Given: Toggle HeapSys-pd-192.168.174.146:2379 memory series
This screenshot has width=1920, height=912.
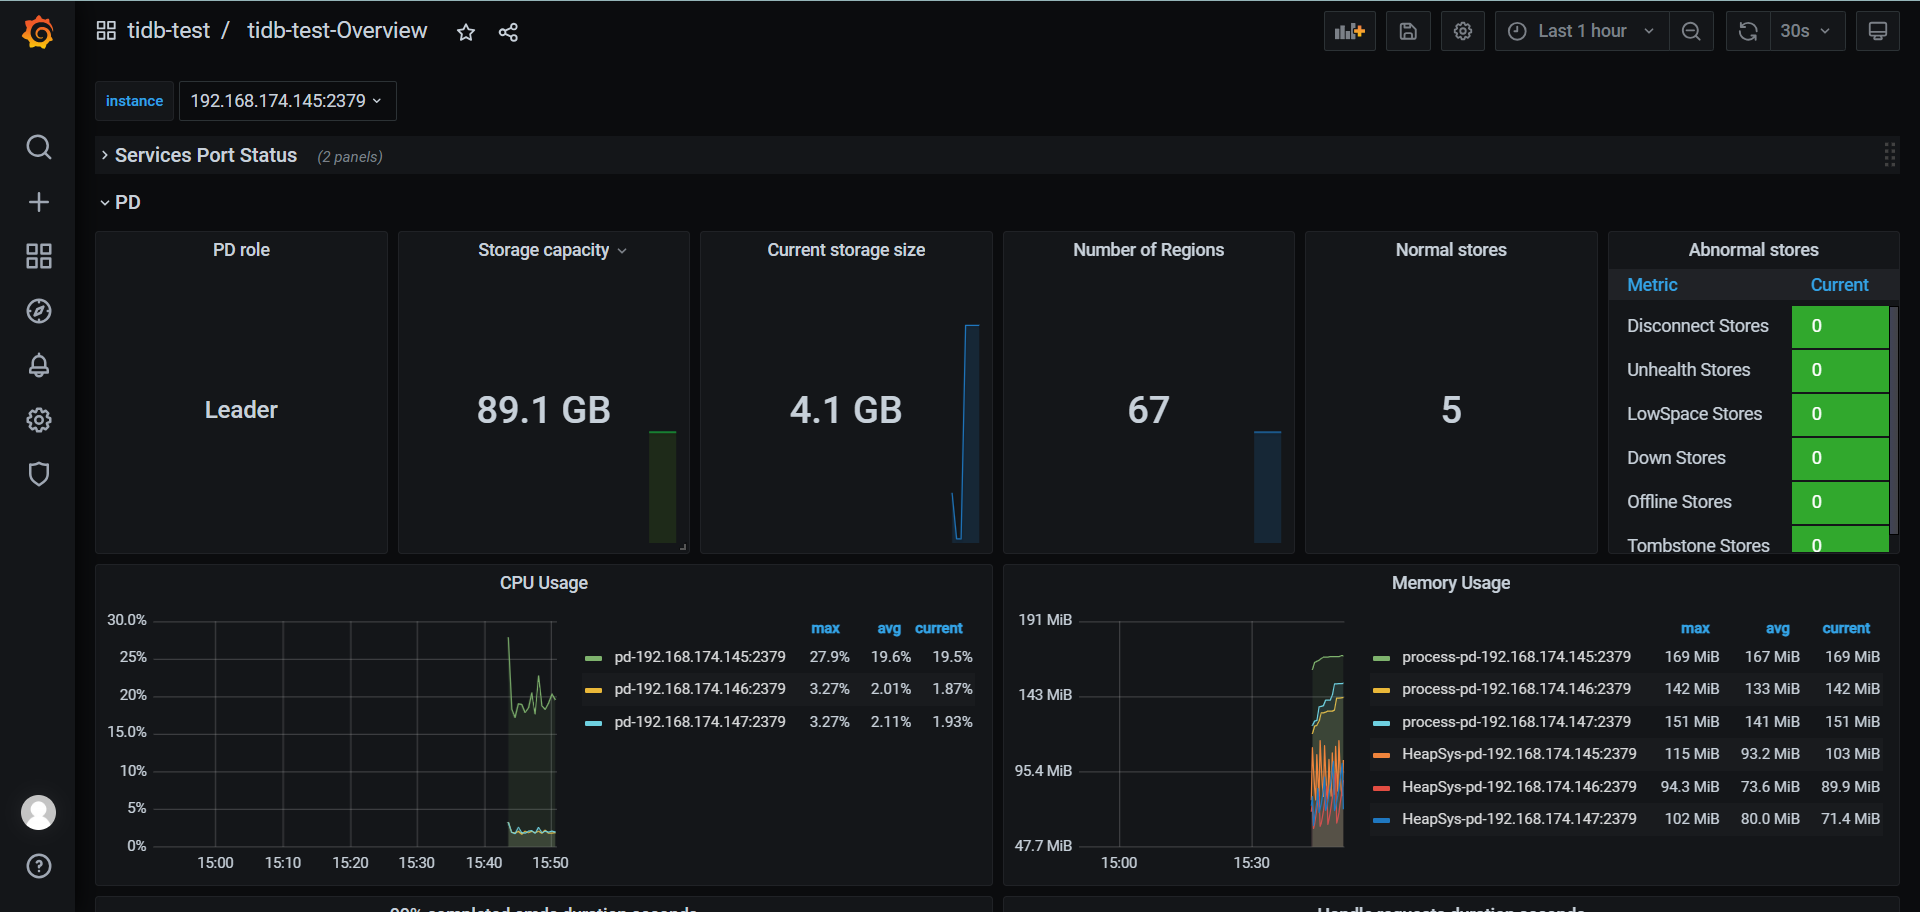Looking at the screenshot, I should (1519, 787).
